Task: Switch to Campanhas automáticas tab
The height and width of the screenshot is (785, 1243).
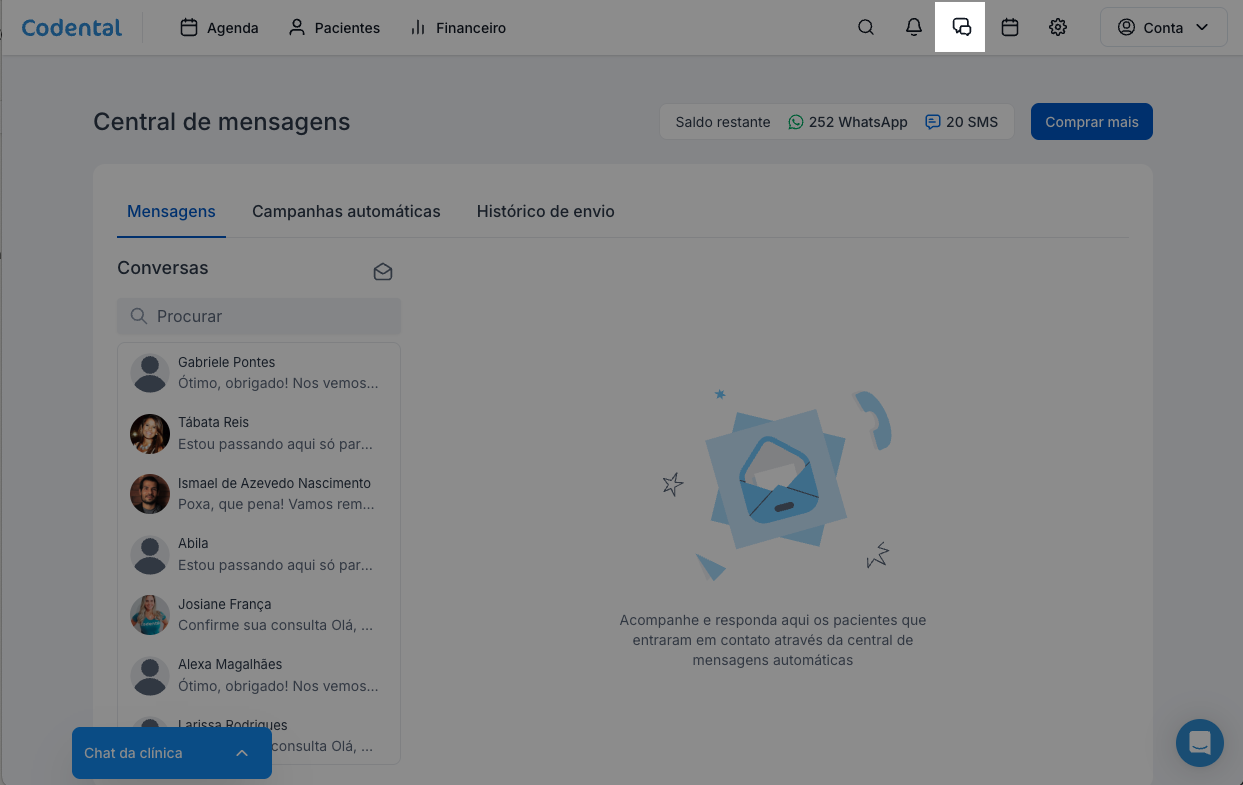Action: pyautogui.click(x=346, y=211)
